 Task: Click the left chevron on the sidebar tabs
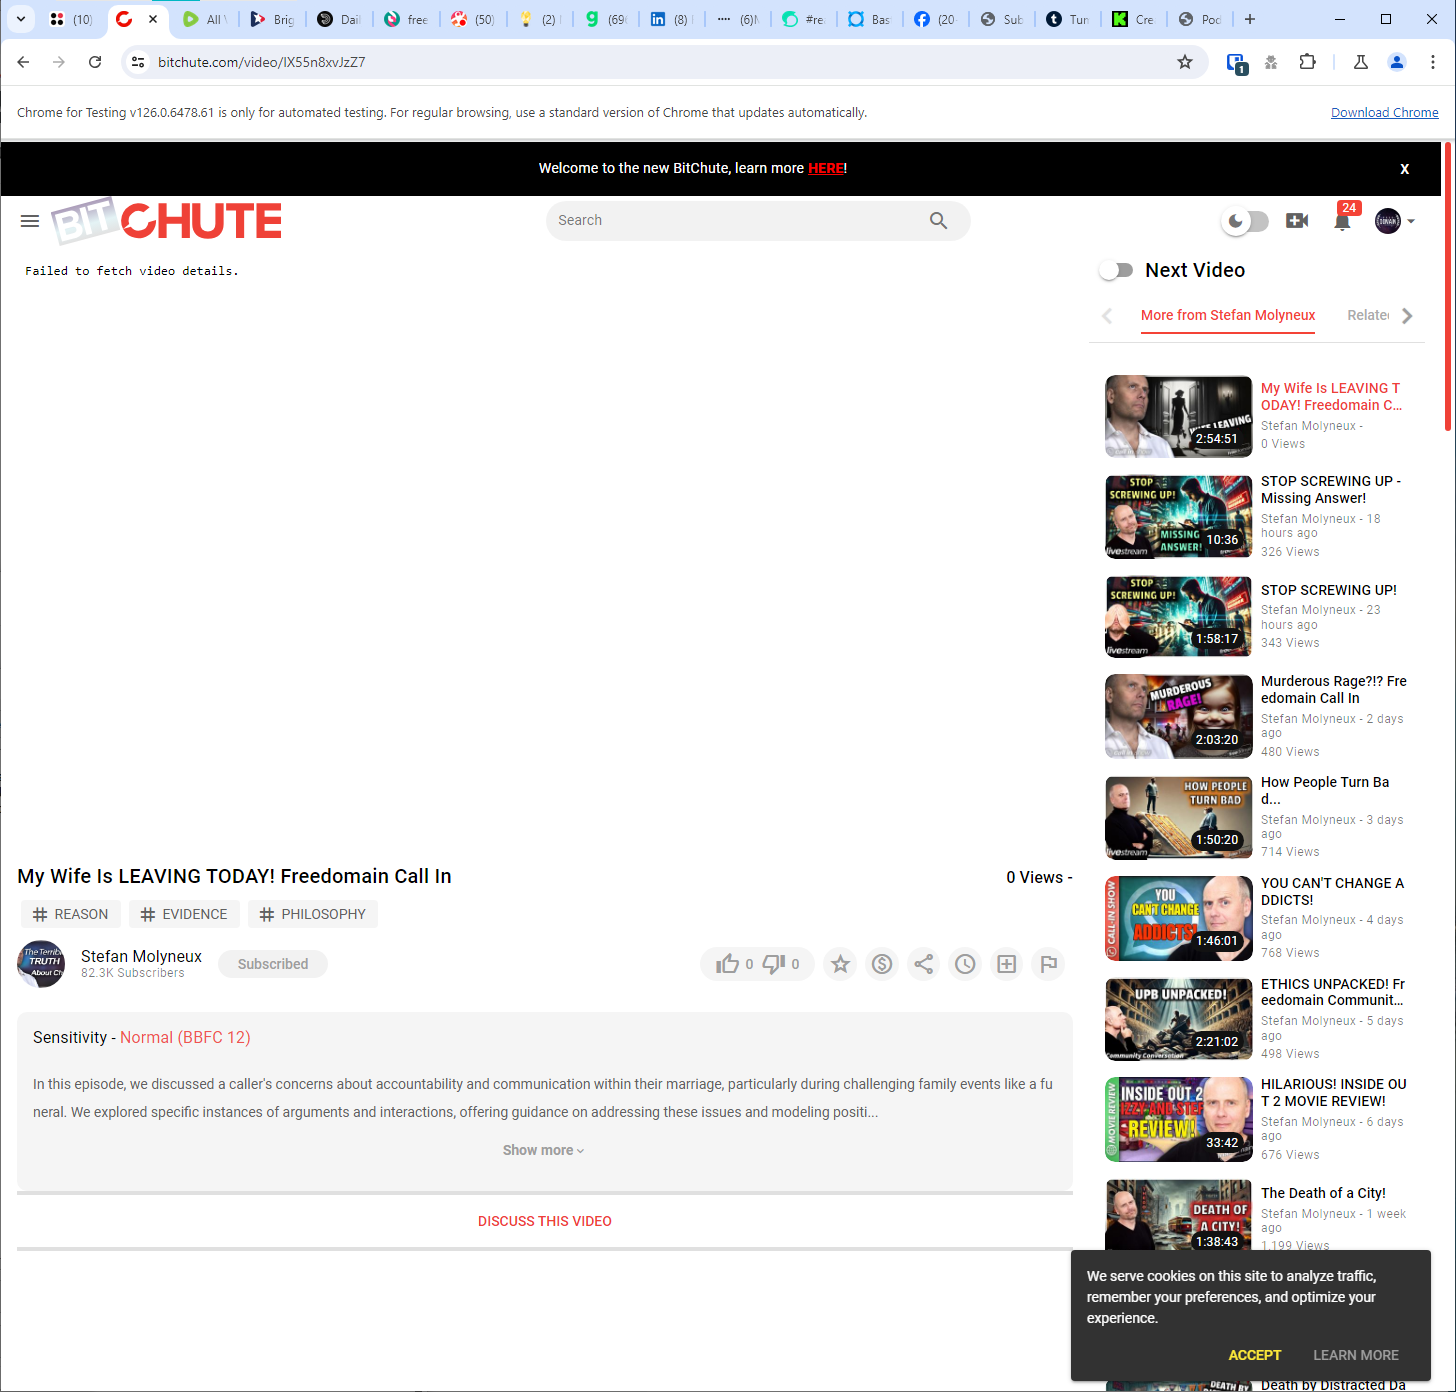[x=1107, y=316]
